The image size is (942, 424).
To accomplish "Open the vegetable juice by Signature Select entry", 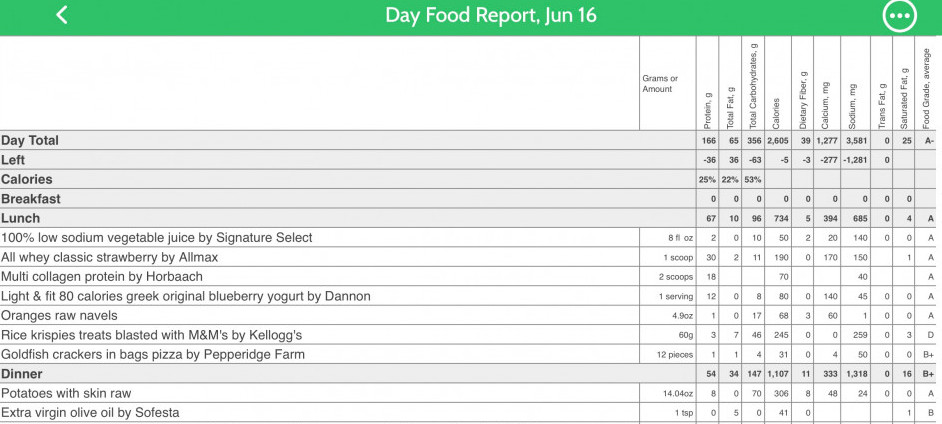I will [471, 238].
